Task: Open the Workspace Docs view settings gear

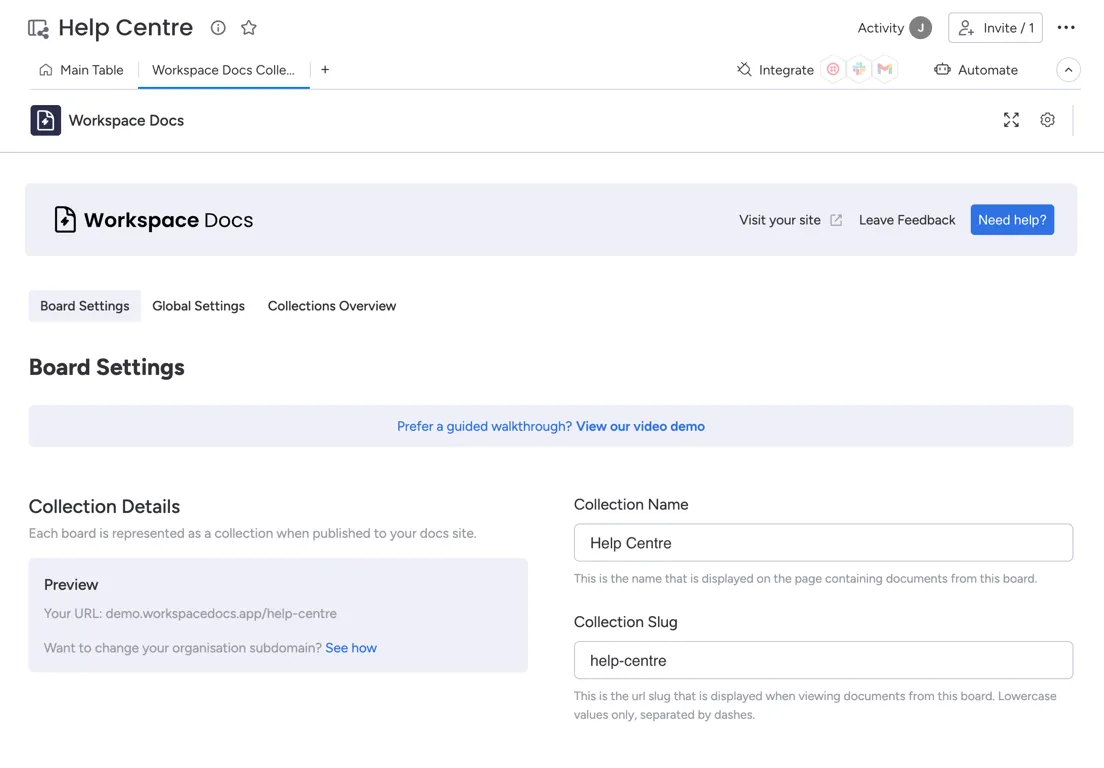Action: click(1047, 120)
